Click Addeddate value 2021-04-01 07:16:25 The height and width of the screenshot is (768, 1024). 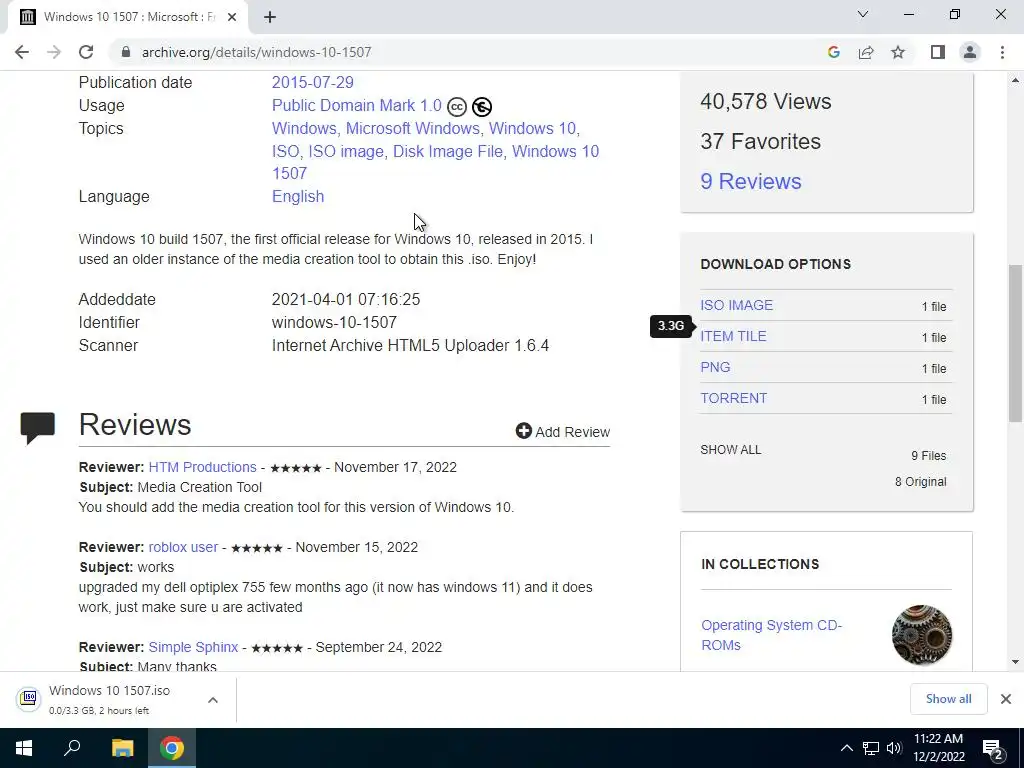[x=345, y=299]
